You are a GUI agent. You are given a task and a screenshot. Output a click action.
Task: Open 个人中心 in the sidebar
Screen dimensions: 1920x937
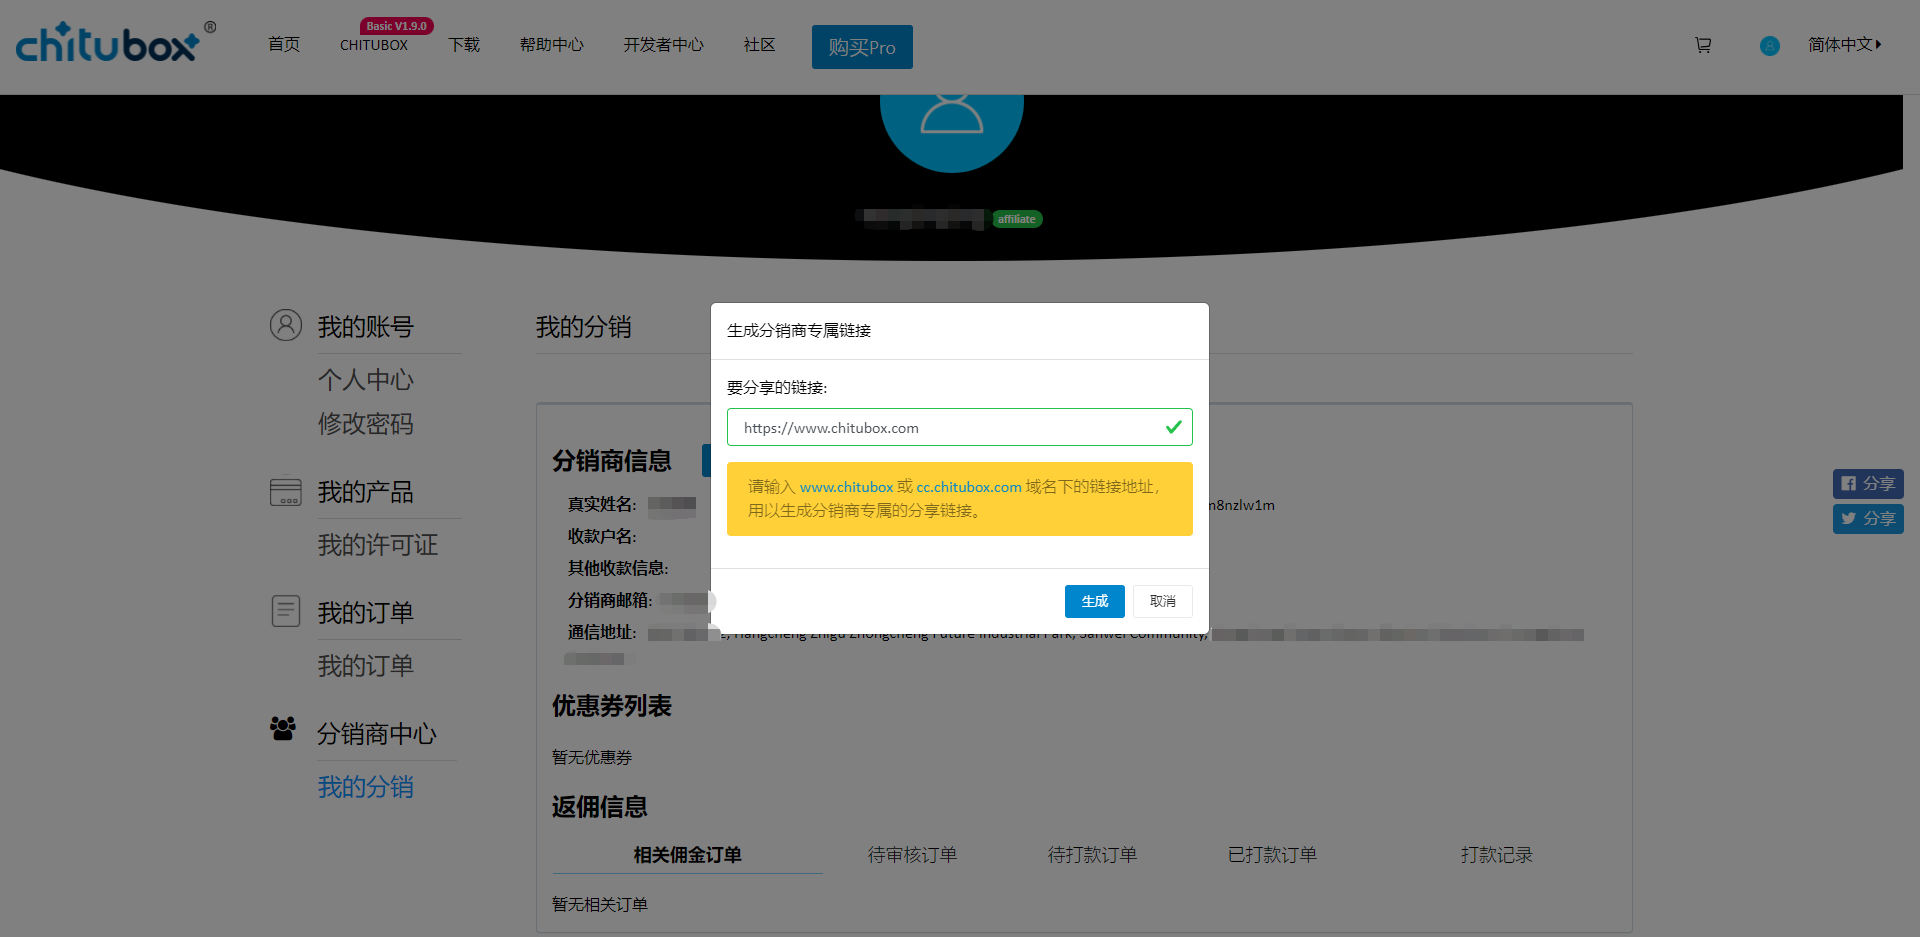click(x=366, y=380)
